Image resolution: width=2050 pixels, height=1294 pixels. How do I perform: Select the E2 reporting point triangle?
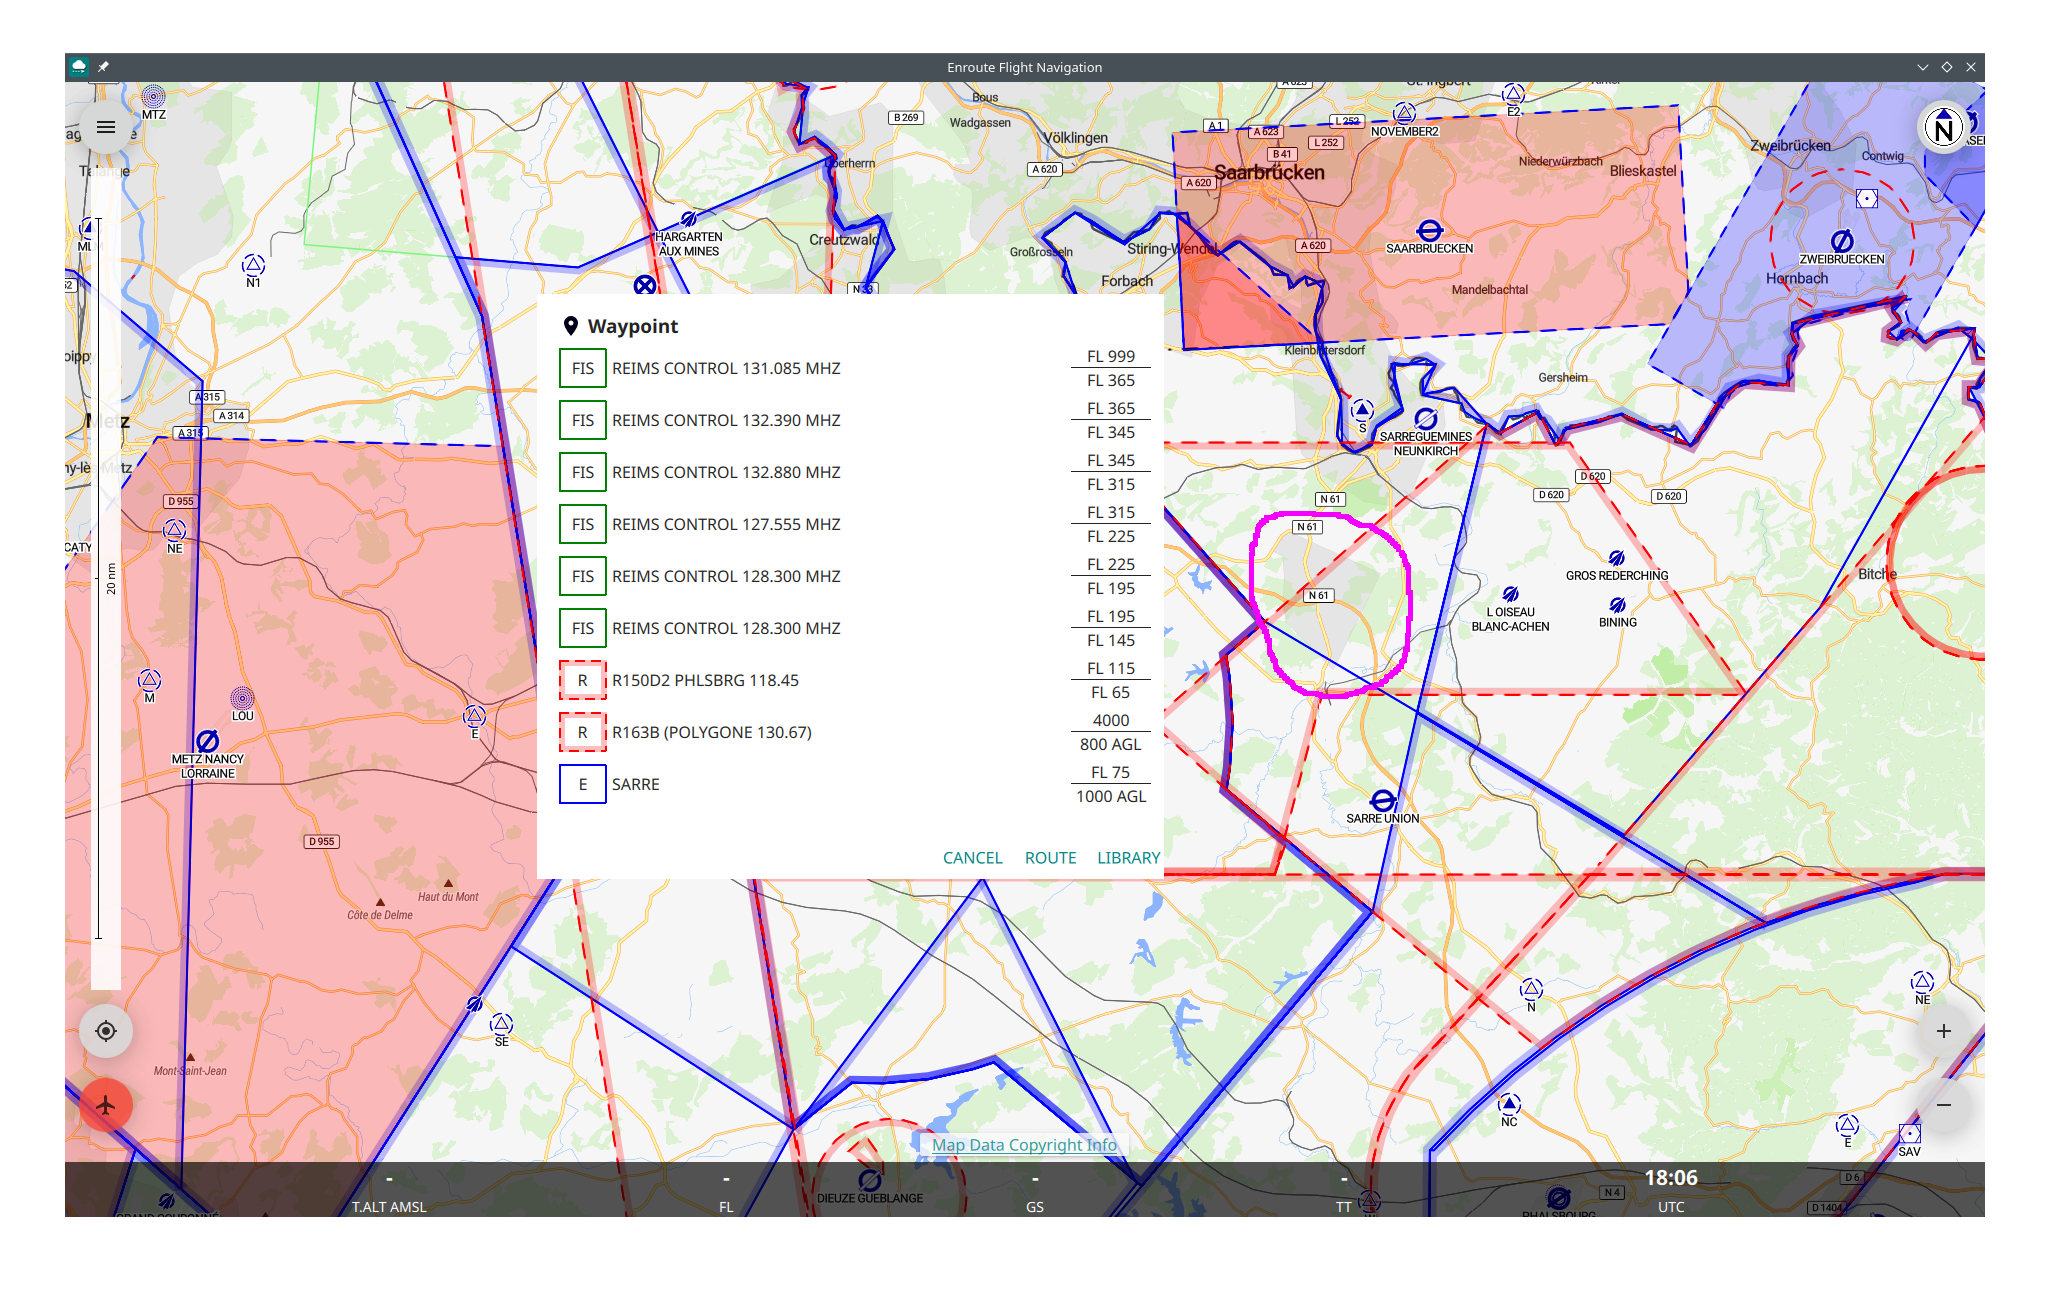click(1513, 94)
